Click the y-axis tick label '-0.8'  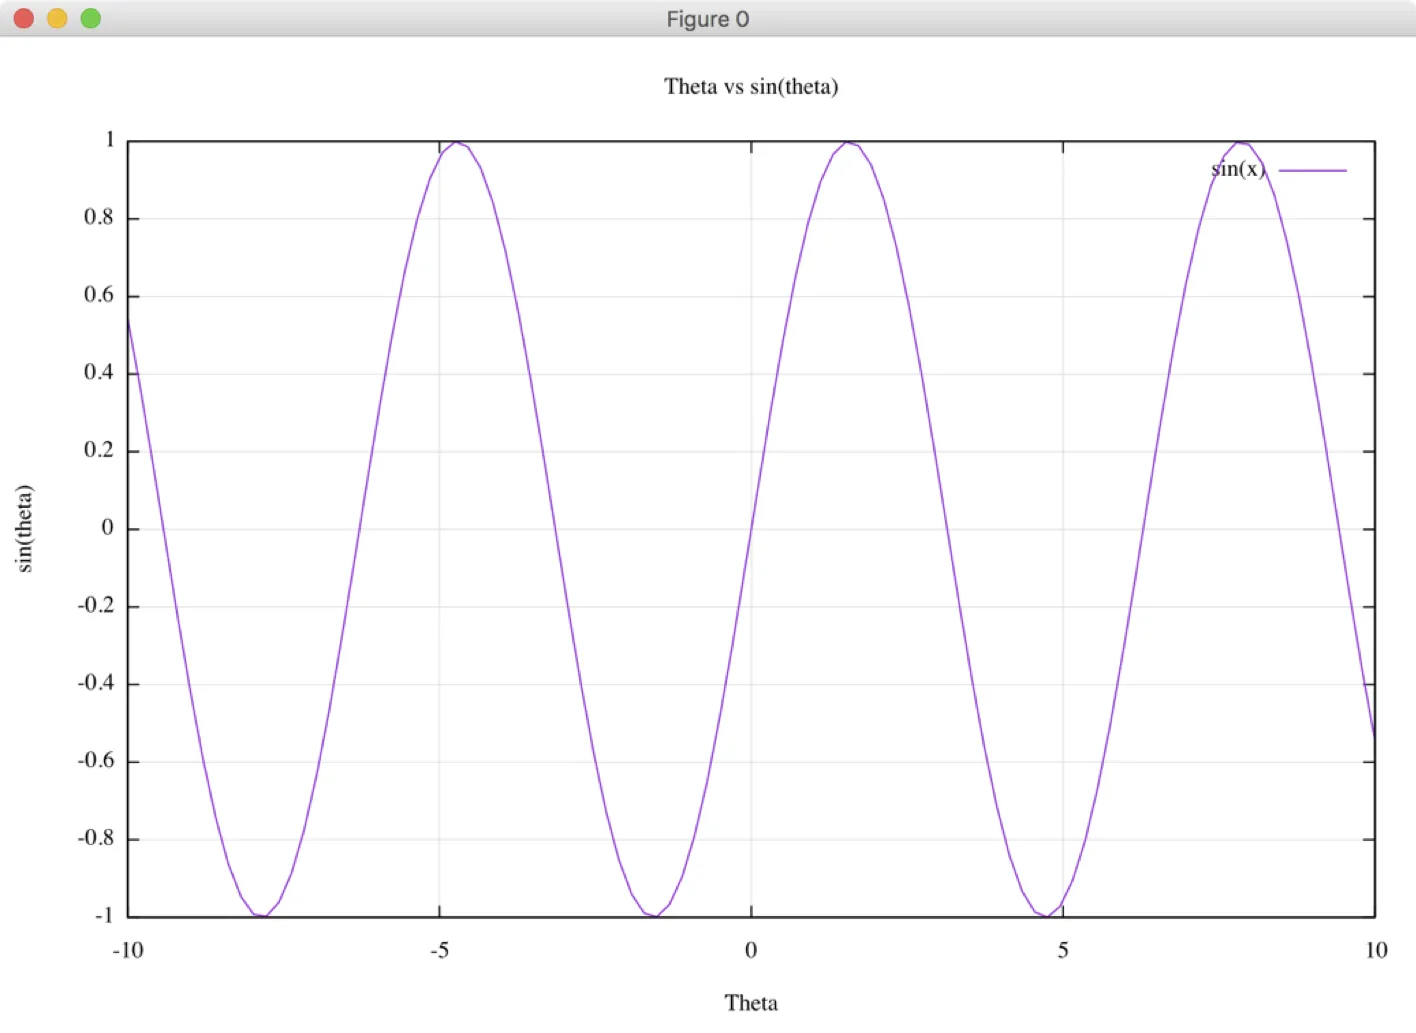96,838
